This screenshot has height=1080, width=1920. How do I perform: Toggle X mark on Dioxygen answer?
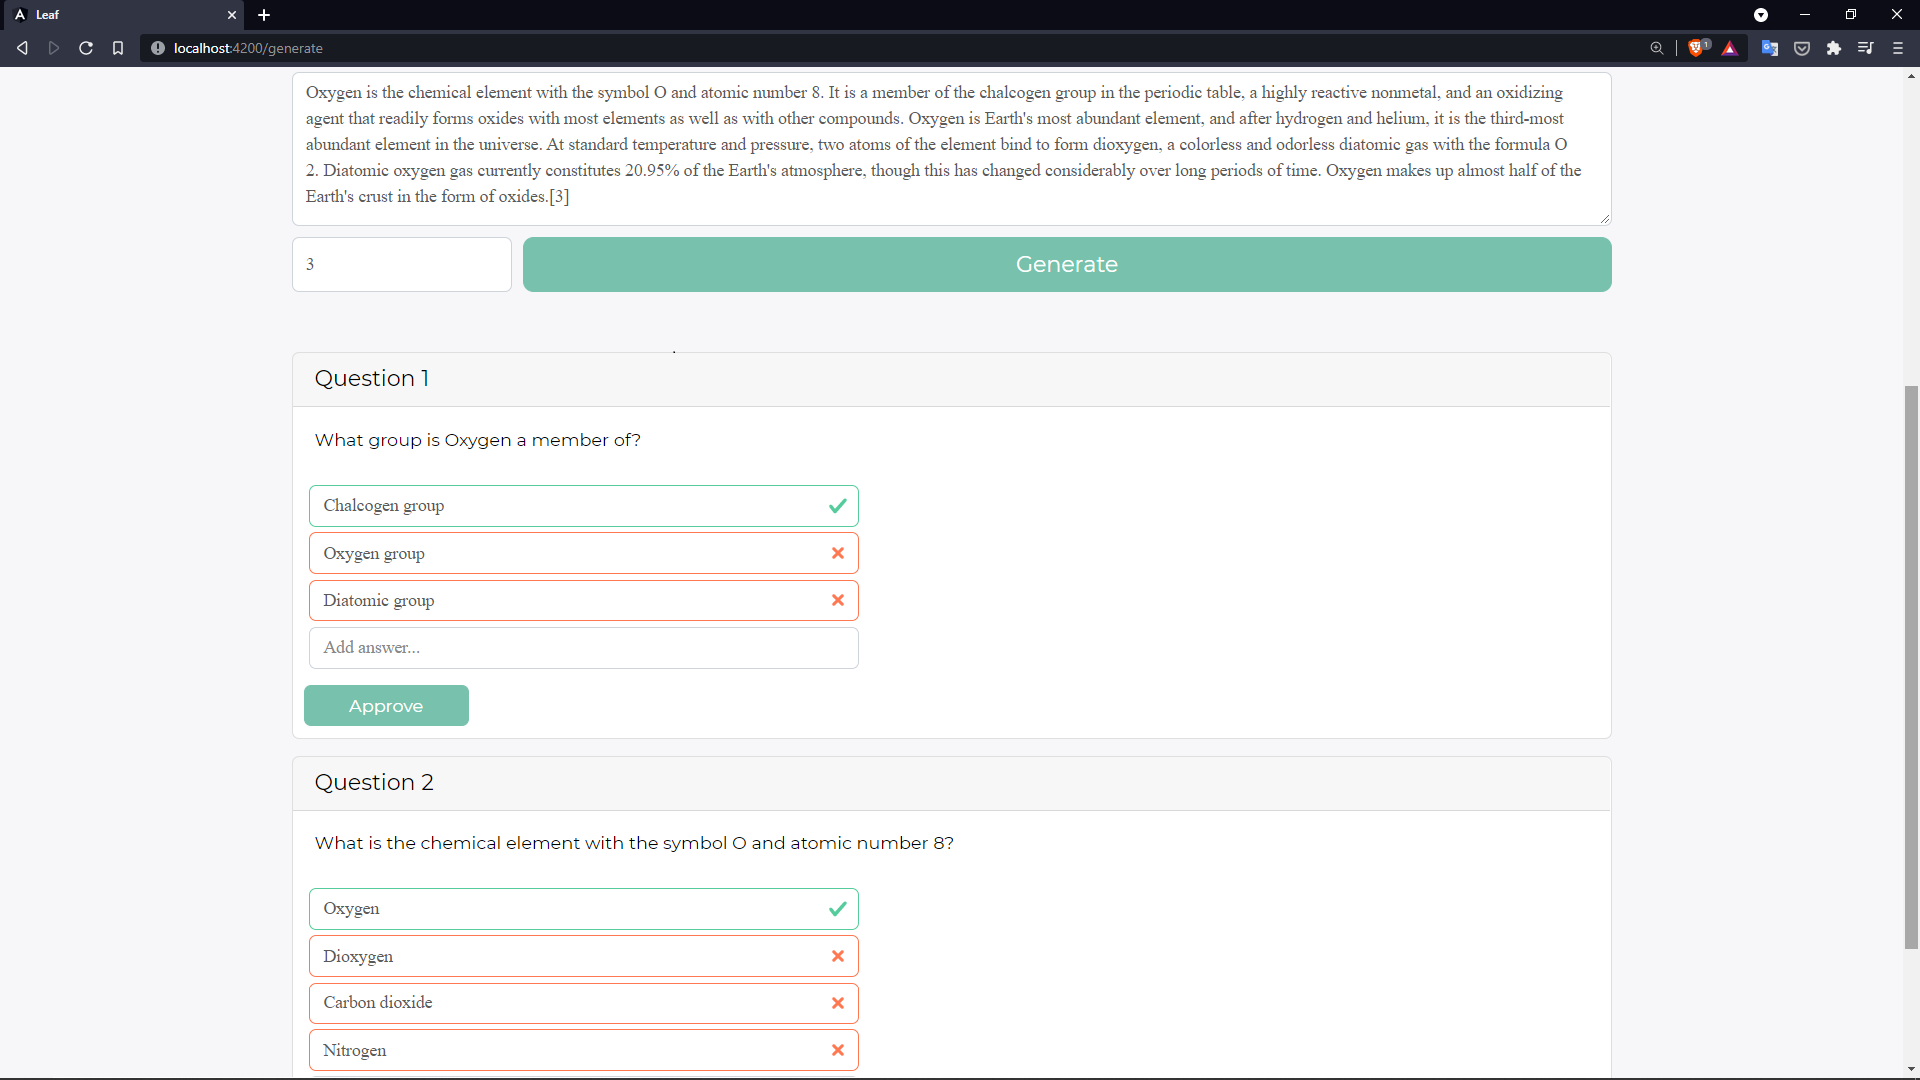pos(837,956)
